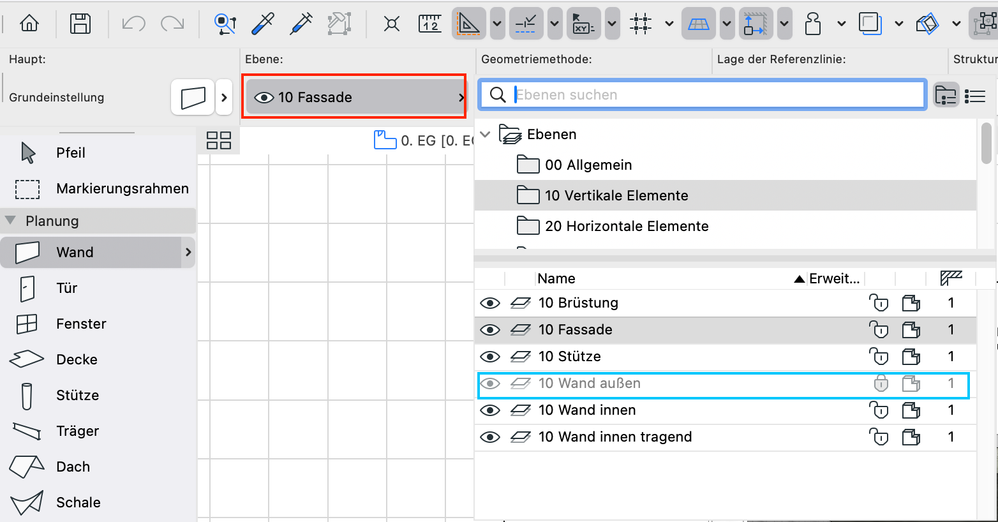998x522 pixels.
Task: Select the Träger beam tool
Action: (x=98, y=431)
